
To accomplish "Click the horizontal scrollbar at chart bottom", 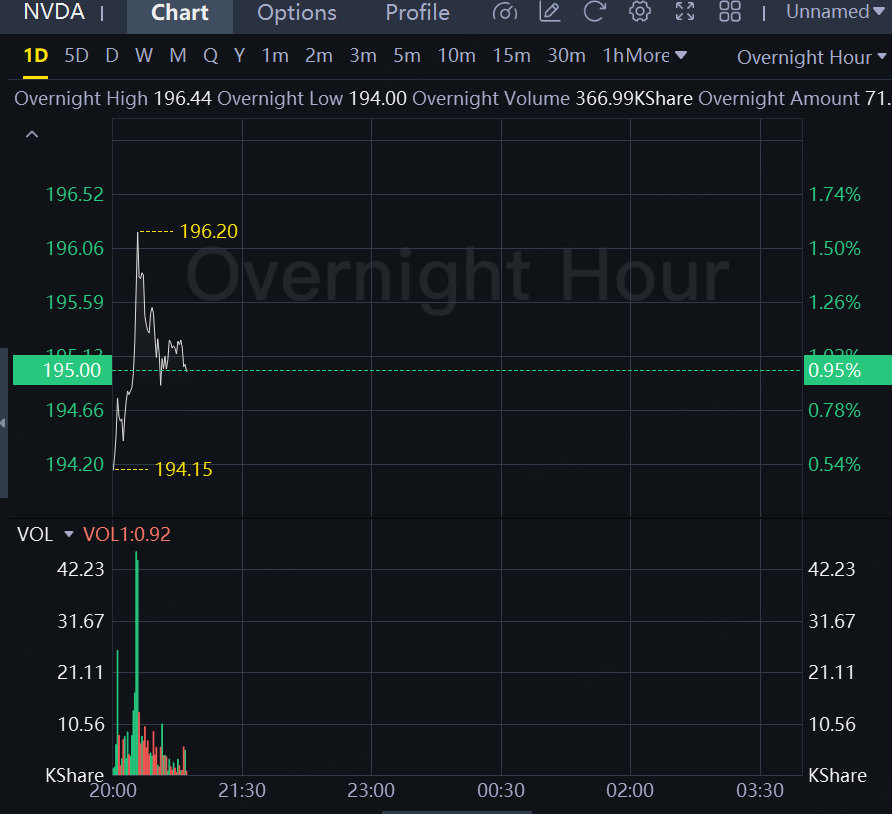I will (x=457, y=812).
